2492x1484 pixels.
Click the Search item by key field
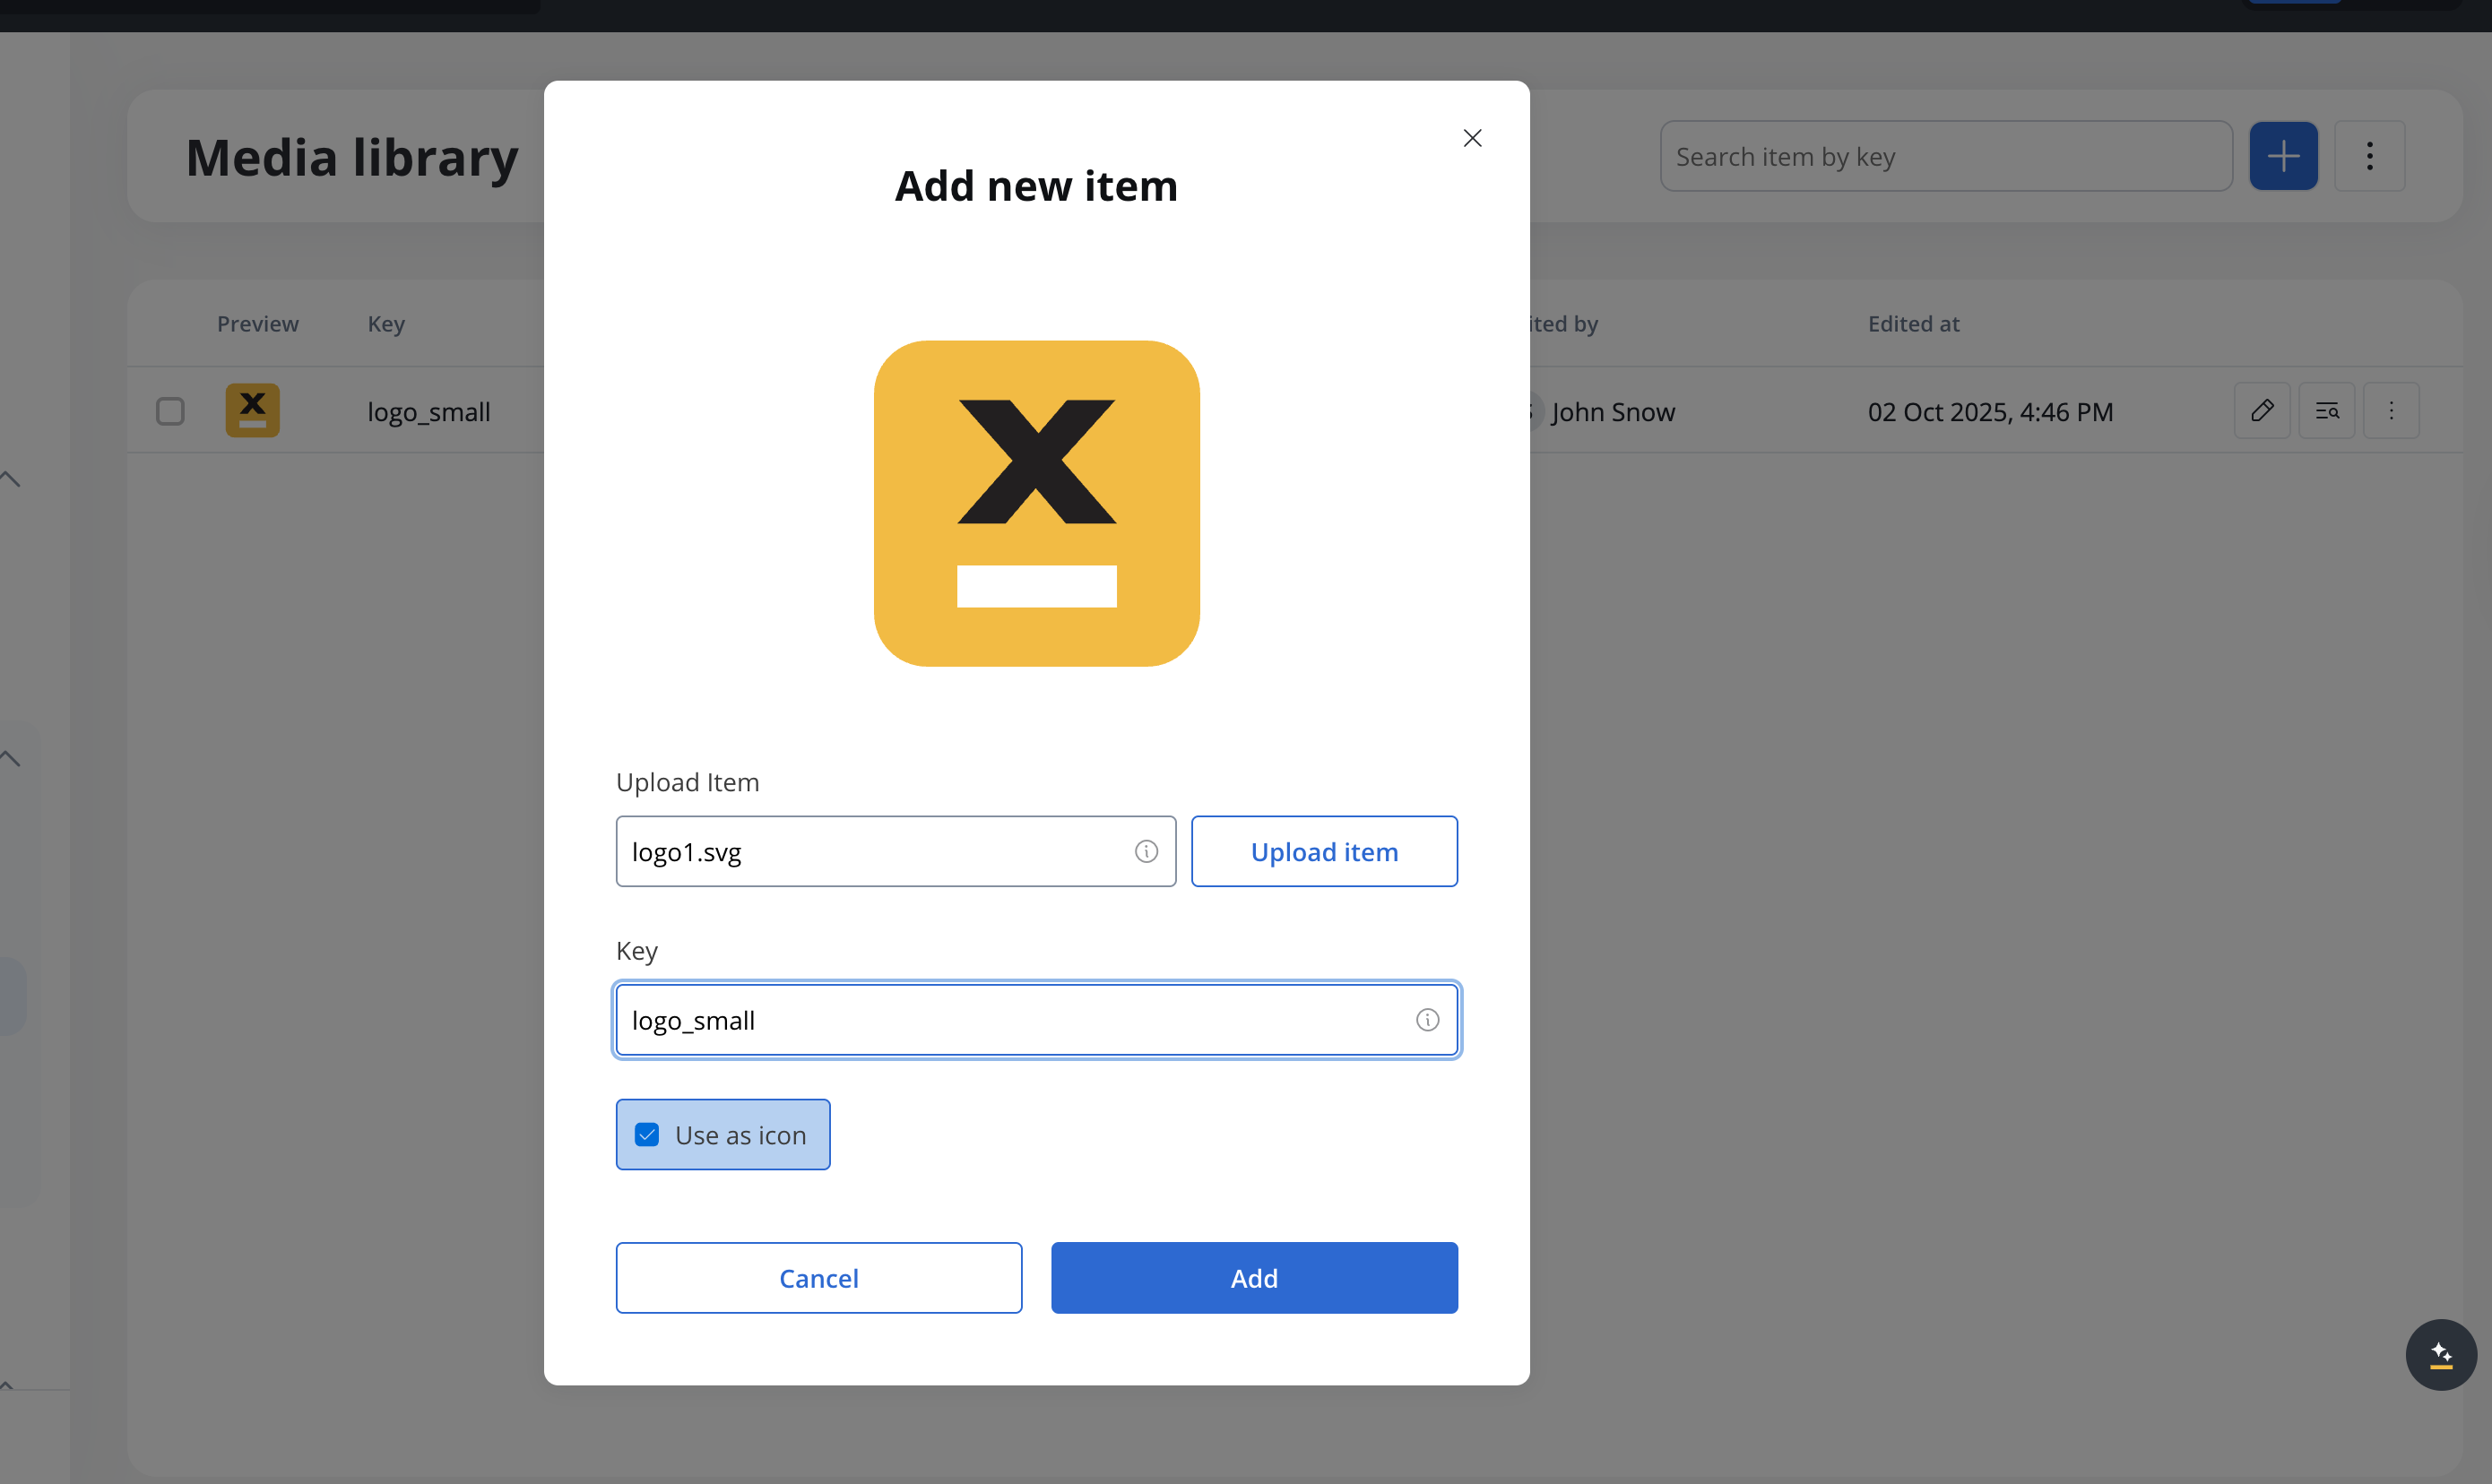(x=1945, y=157)
